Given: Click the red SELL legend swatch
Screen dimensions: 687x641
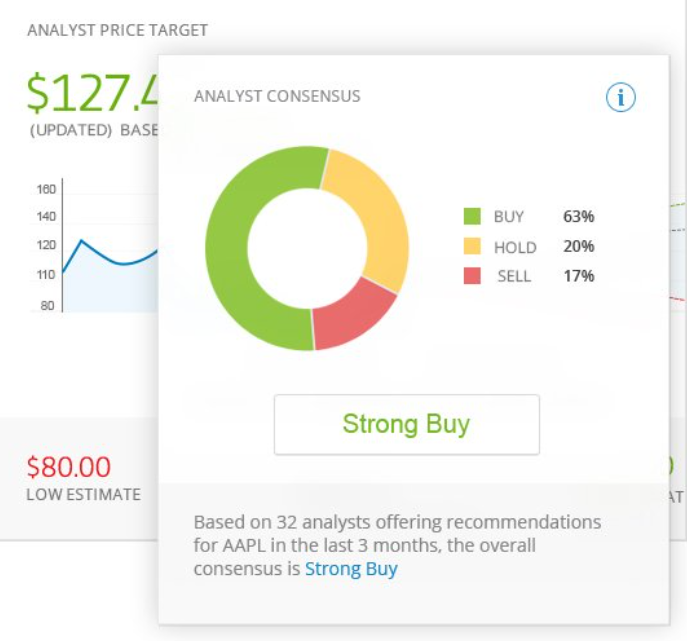Looking at the screenshot, I should pyautogui.click(x=472, y=276).
